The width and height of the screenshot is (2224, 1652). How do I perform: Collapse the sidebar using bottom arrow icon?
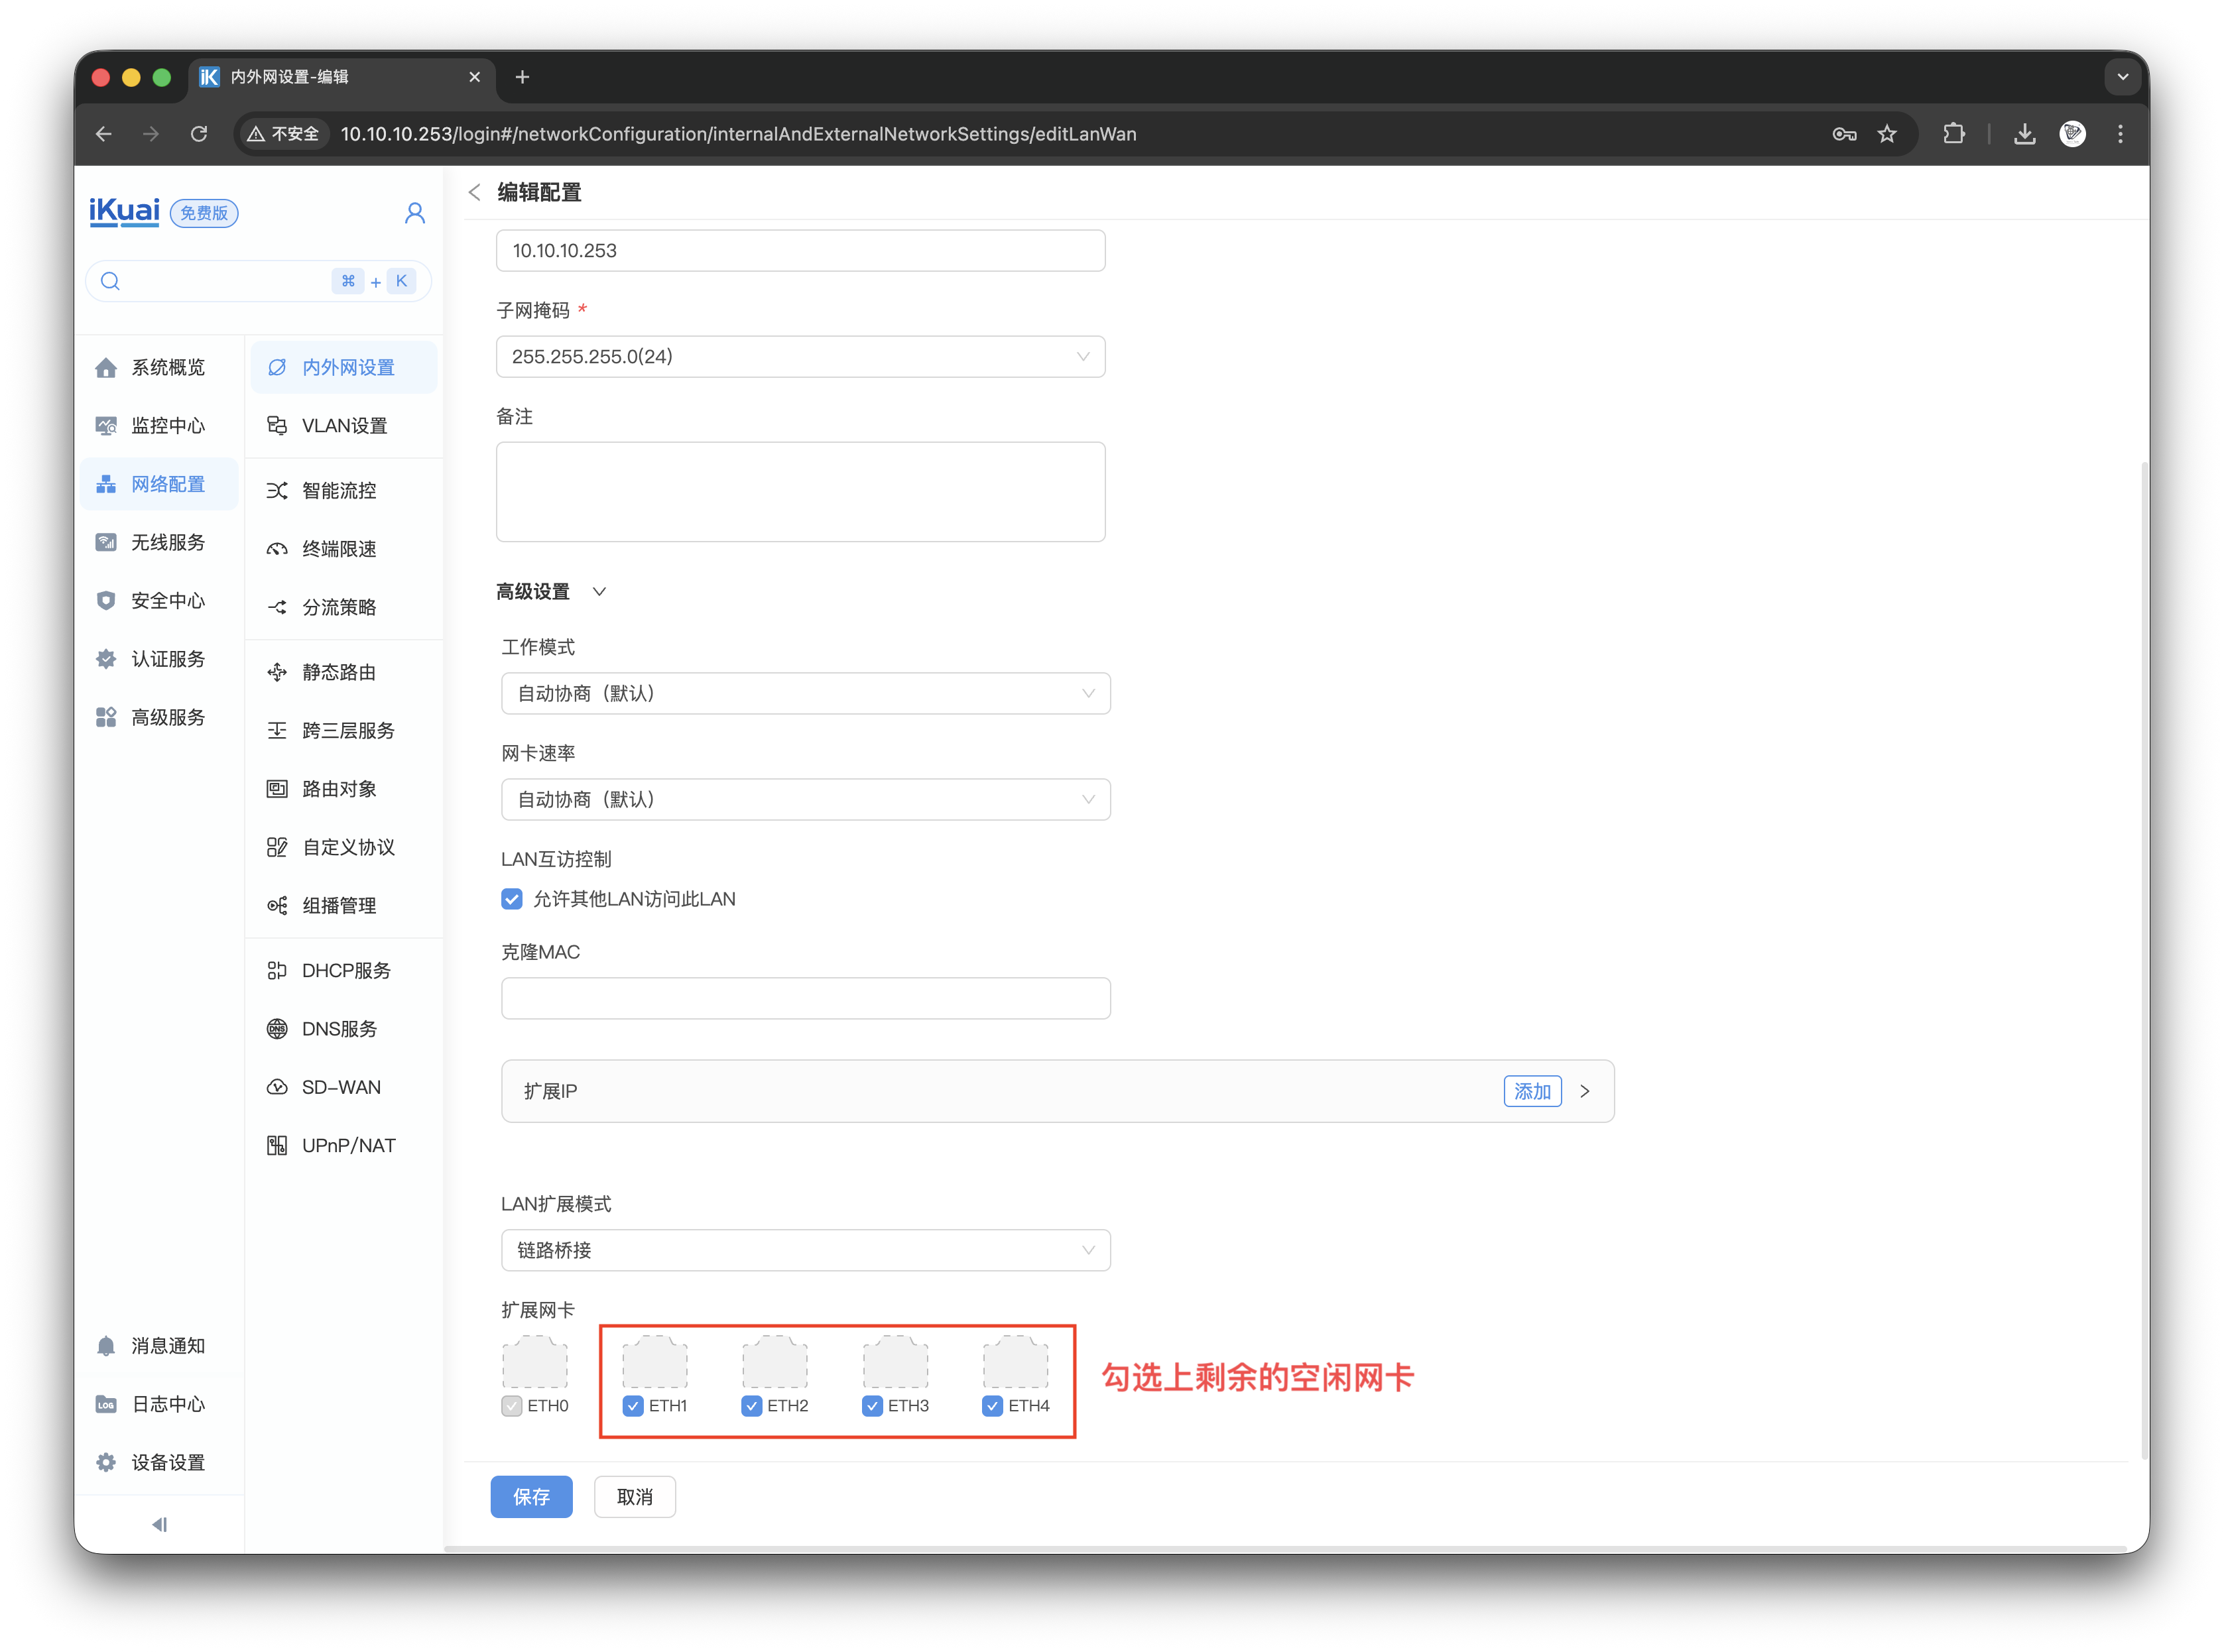coord(159,1524)
